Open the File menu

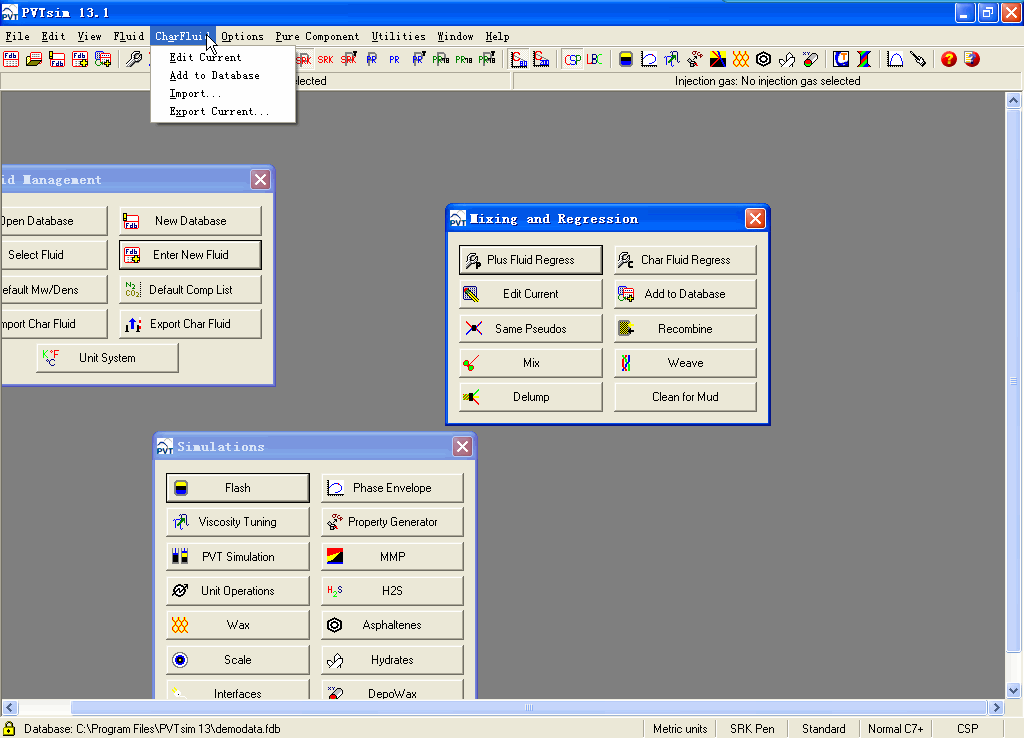pos(18,37)
